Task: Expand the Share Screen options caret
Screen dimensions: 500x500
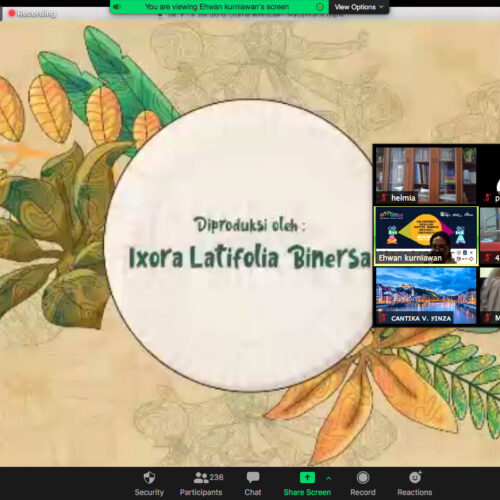Action: (329, 478)
